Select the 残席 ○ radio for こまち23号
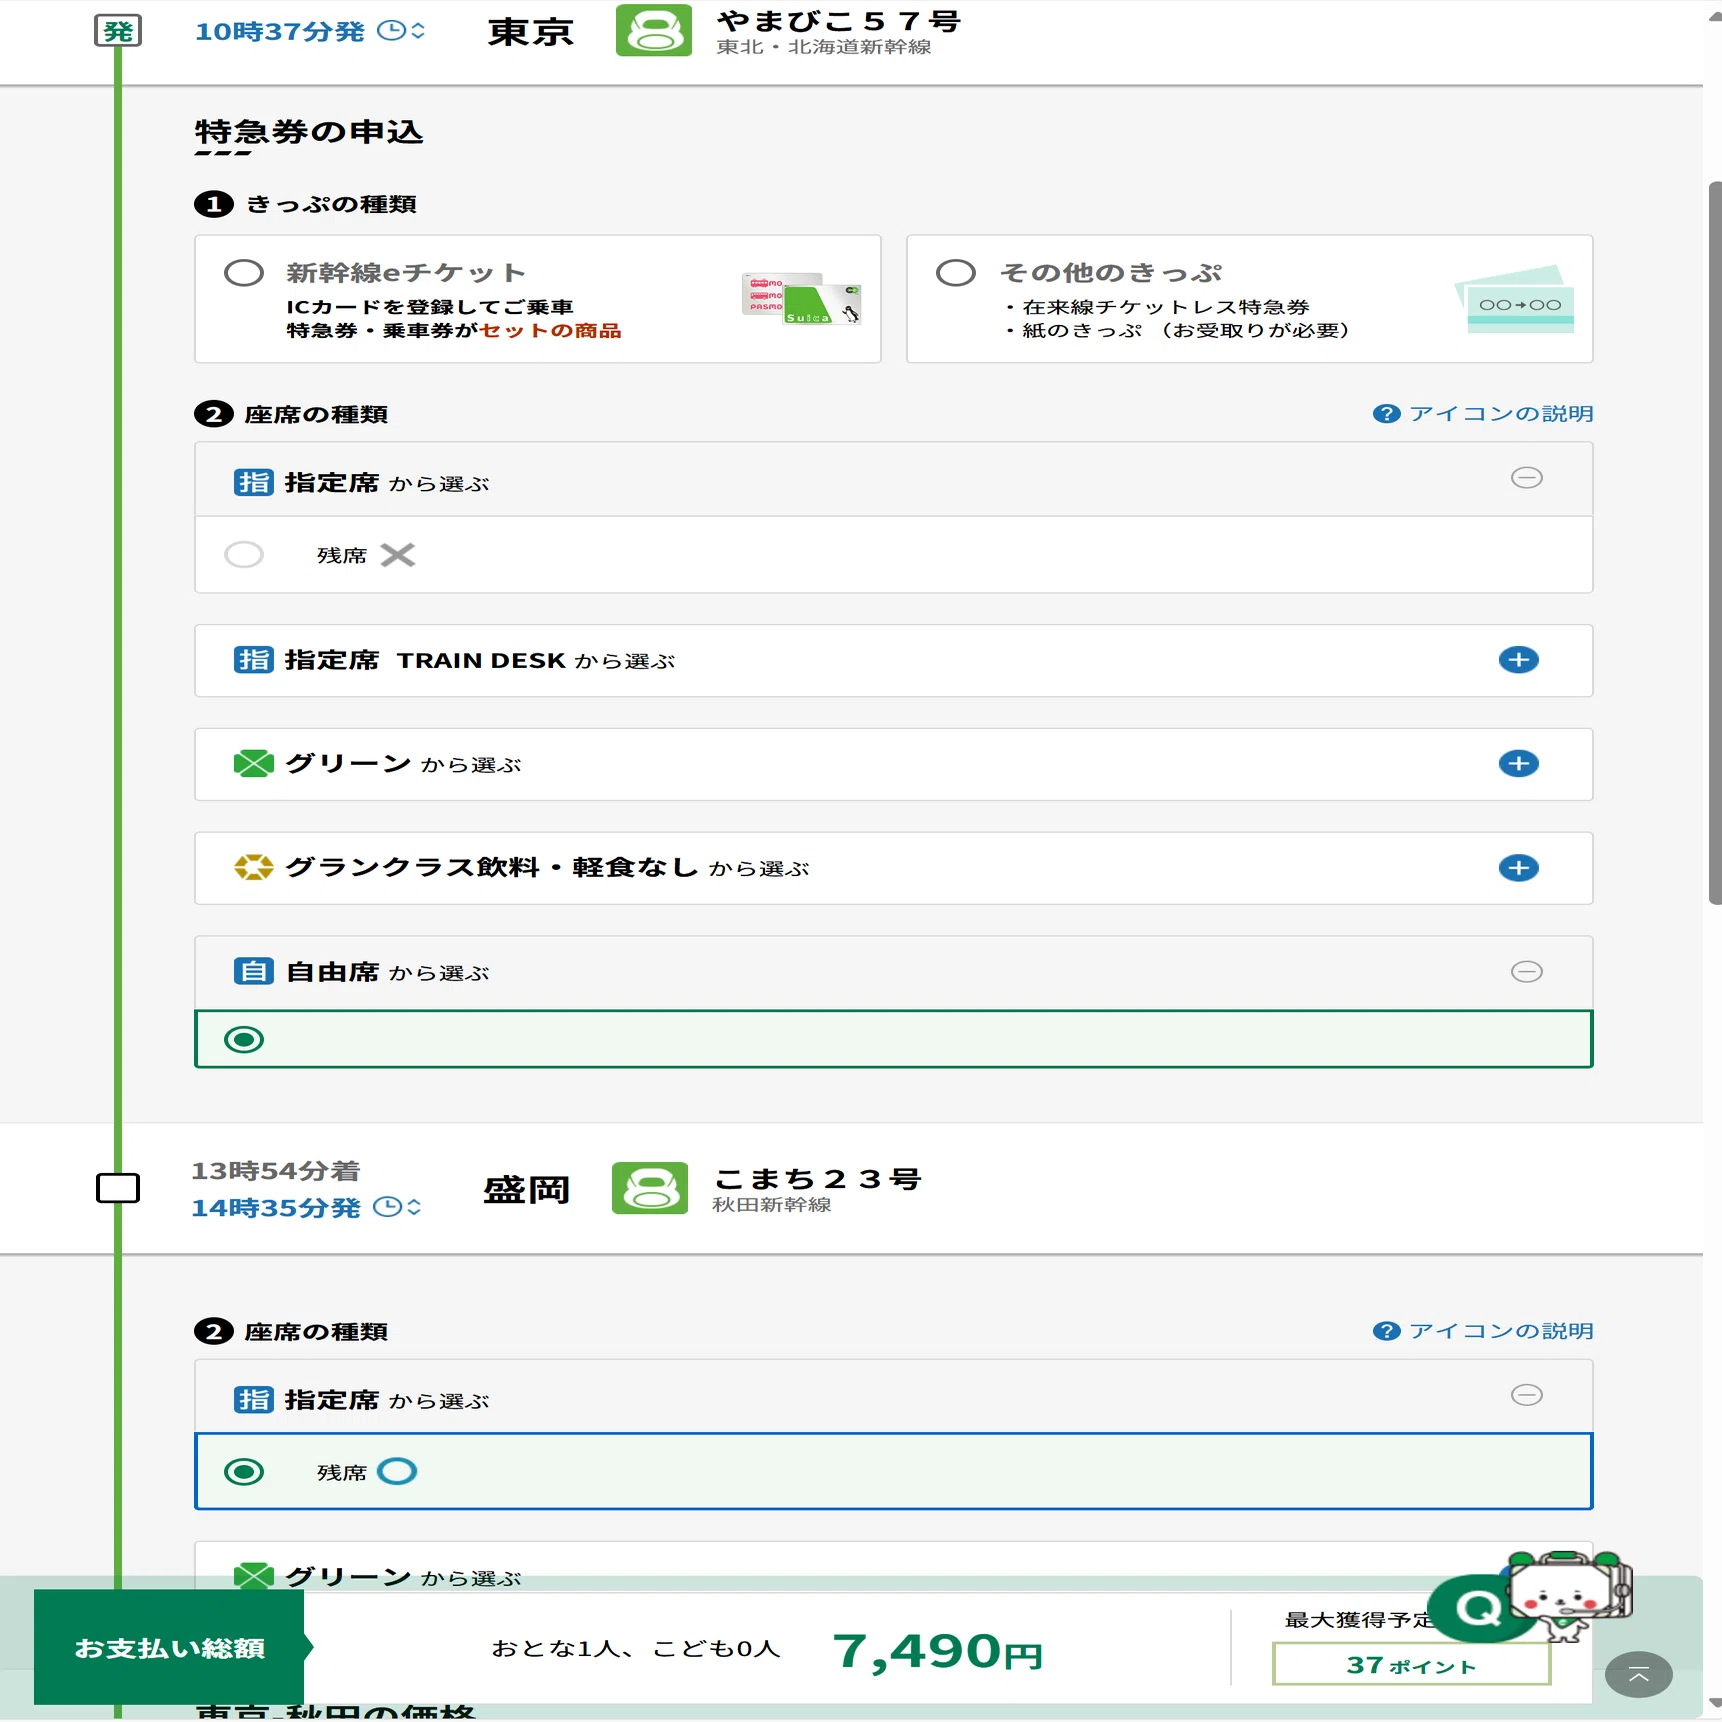Viewport: 1722px width, 1722px height. (244, 1472)
